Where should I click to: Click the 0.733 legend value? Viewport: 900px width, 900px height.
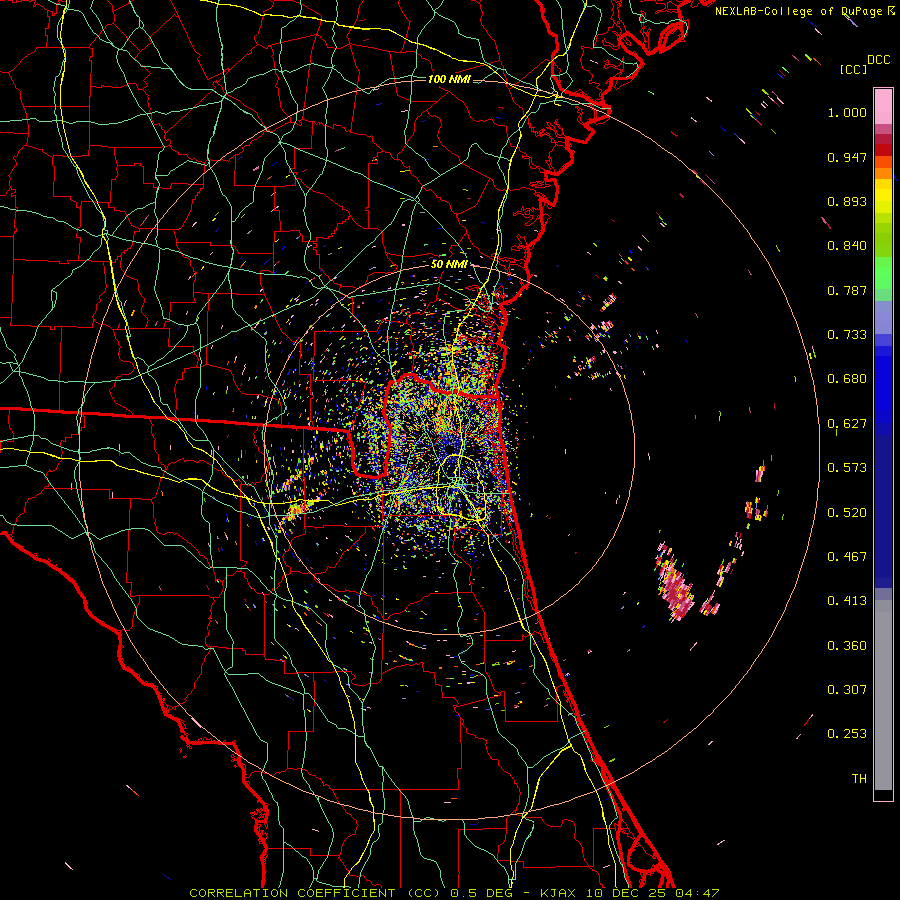coord(847,335)
